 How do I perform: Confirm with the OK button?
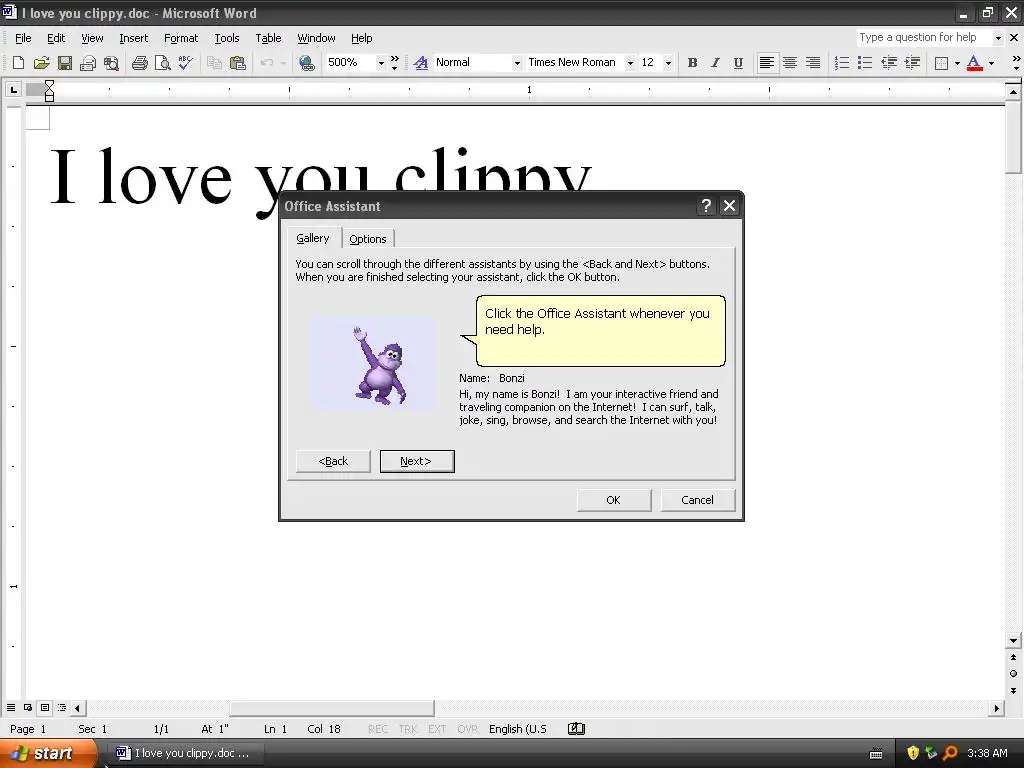[x=613, y=500]
